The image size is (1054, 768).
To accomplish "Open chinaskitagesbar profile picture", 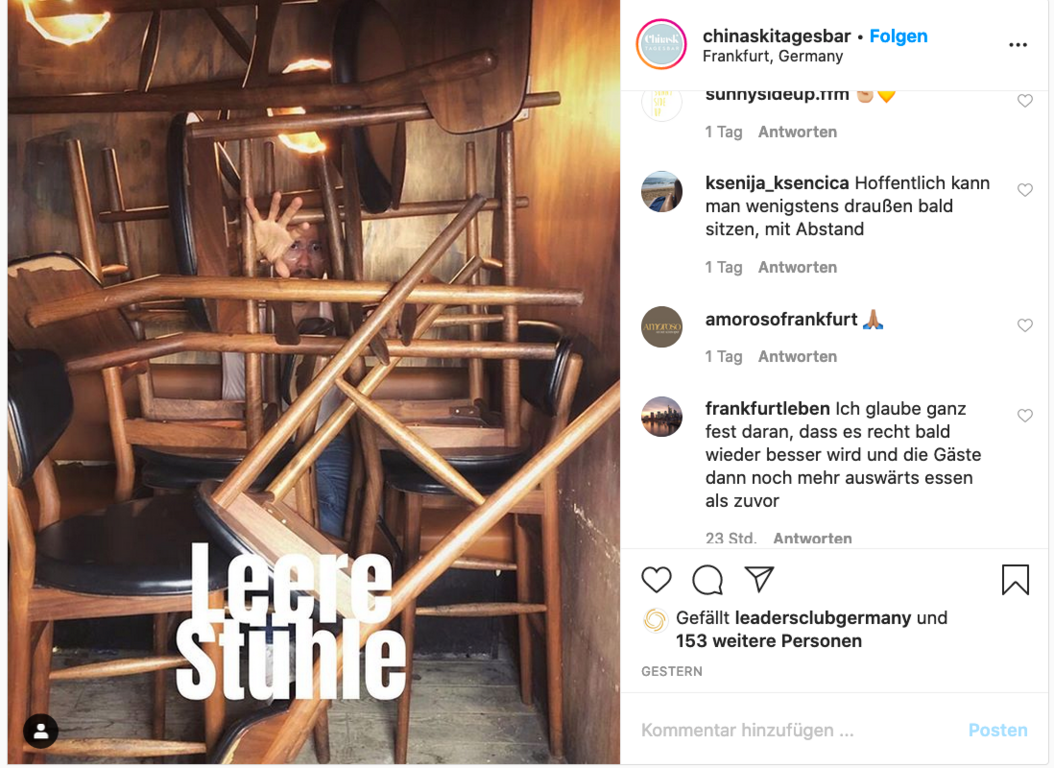I will tap(661, 44).
